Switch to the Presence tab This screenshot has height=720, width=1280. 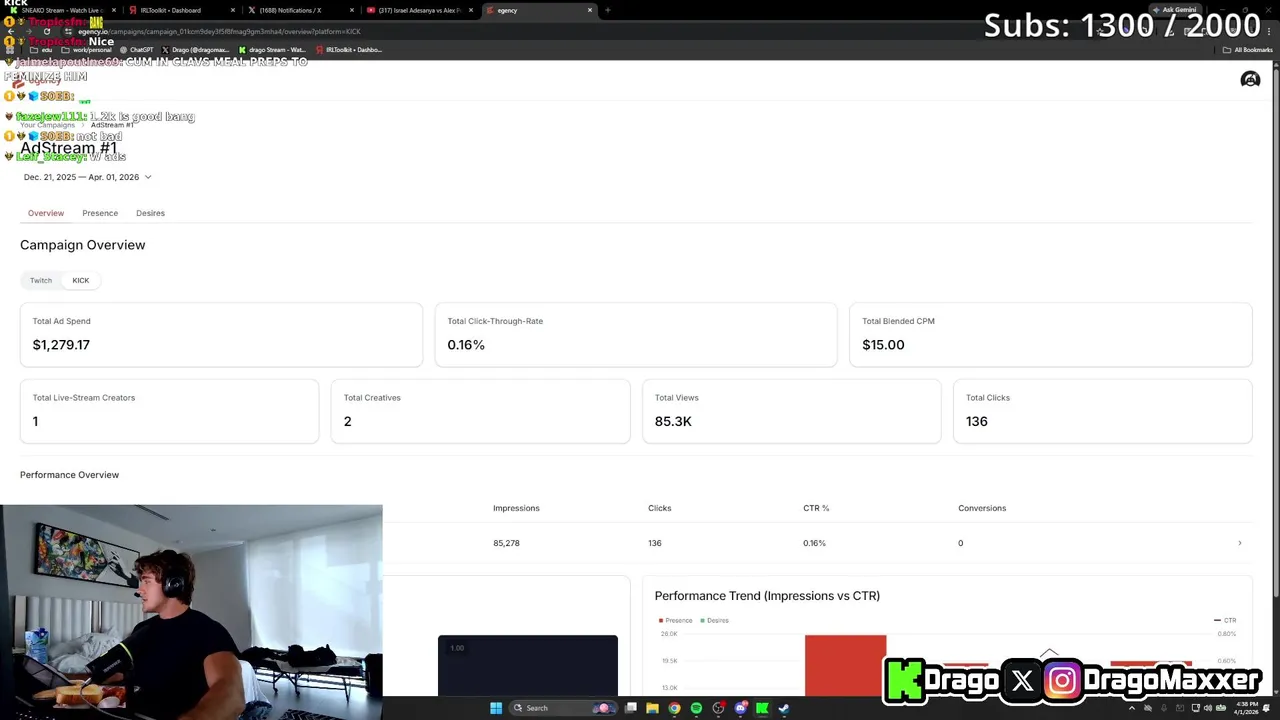pos(100,213)
